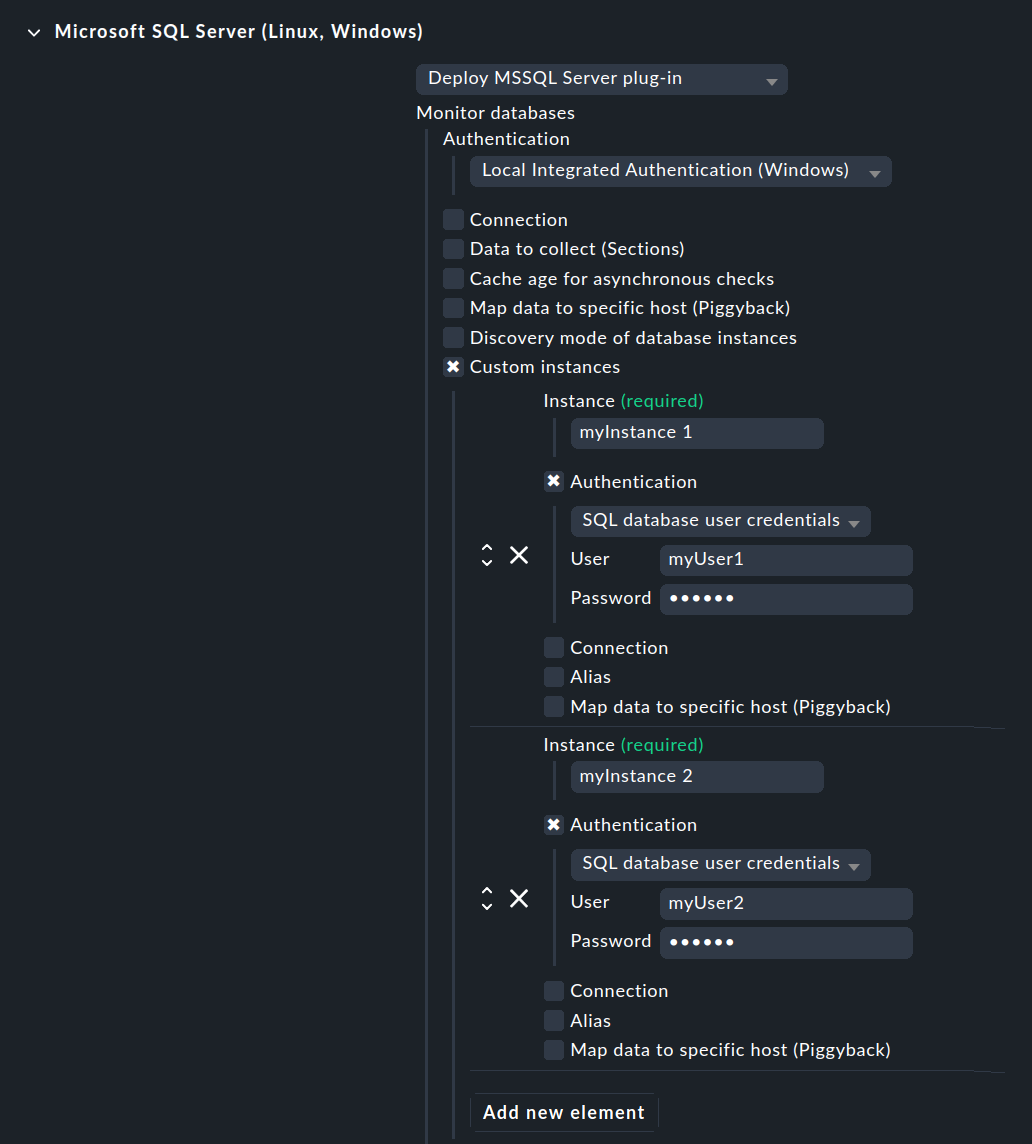The width and height of the screenshot is (1032, 1144).
Task: Open credentials type dropdown for myInstance 1
Action: point(720,521)
